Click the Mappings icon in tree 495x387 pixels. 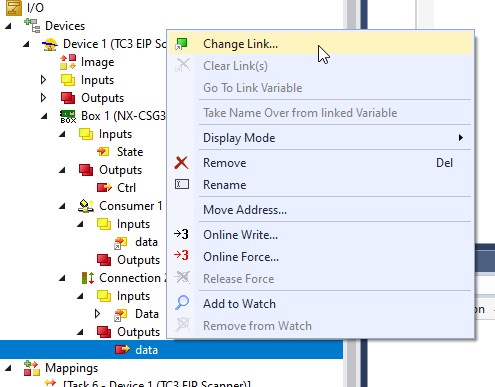(32, 368)
